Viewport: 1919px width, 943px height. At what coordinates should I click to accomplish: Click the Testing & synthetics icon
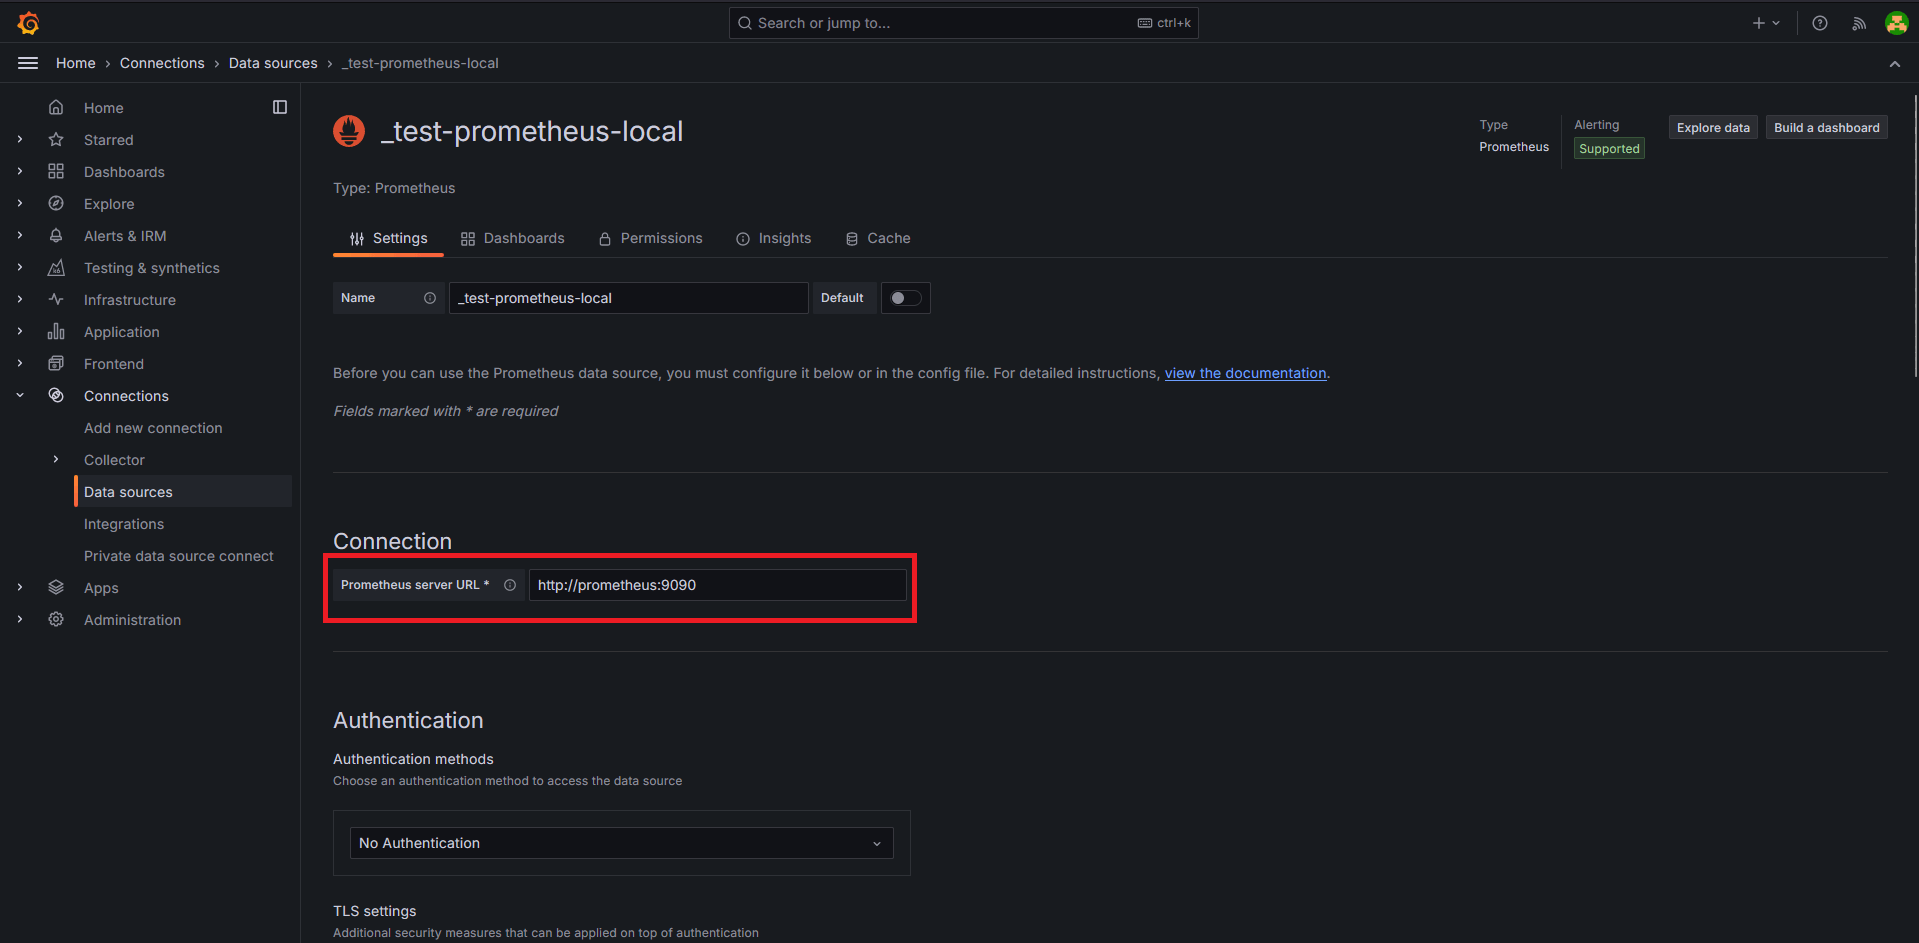pos(56,268)
